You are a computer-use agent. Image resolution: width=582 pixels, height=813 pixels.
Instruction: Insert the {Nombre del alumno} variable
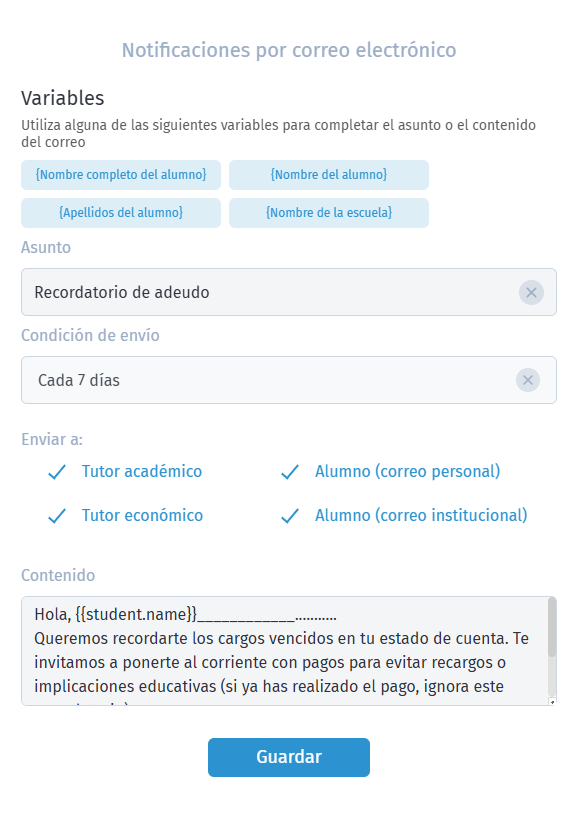329,175
